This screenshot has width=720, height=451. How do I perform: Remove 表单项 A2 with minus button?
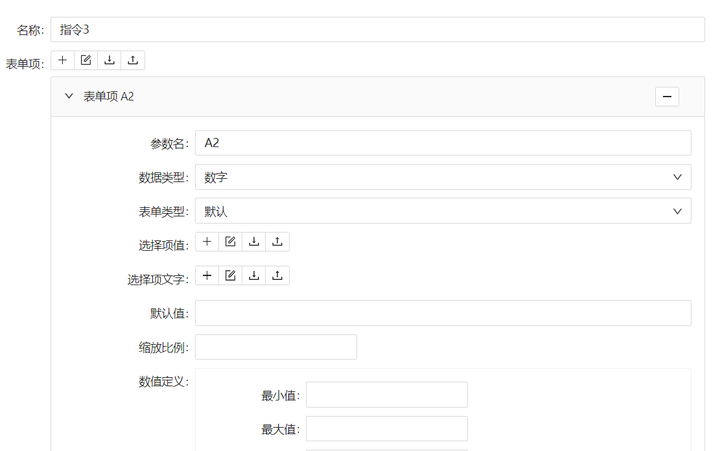(x=667, y=96)
